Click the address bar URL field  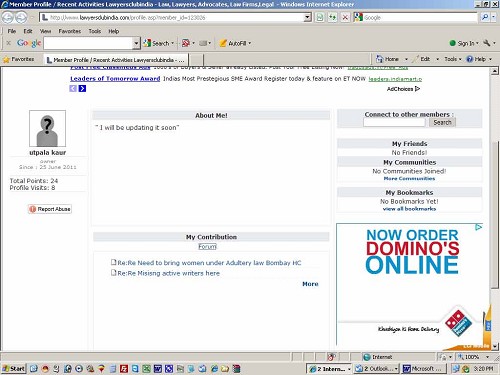[x=172, y=17]
